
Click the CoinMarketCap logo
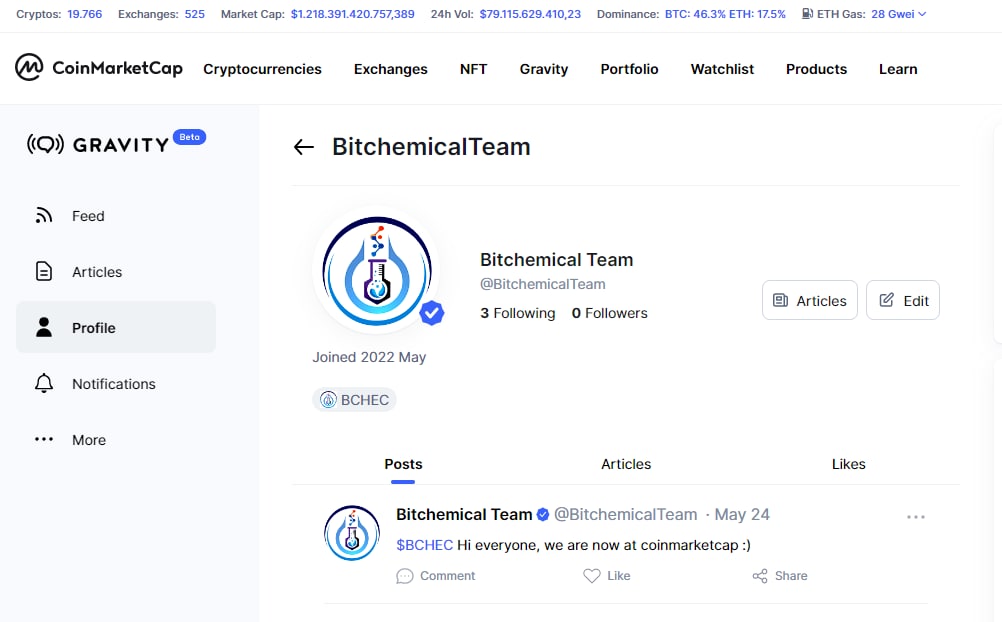coord(99,68)
